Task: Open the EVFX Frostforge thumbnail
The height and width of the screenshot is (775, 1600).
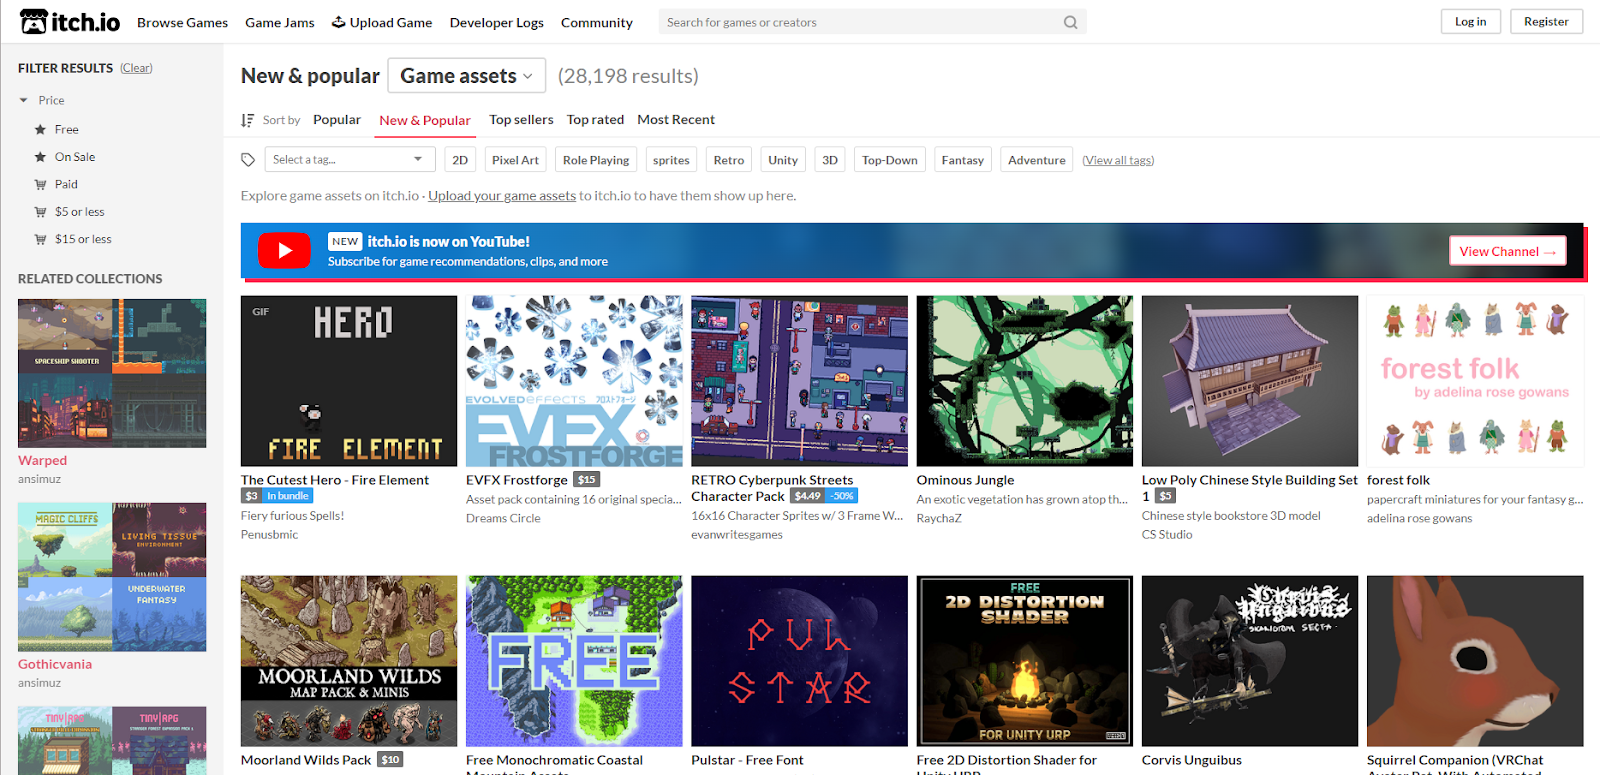Action: 574,381
